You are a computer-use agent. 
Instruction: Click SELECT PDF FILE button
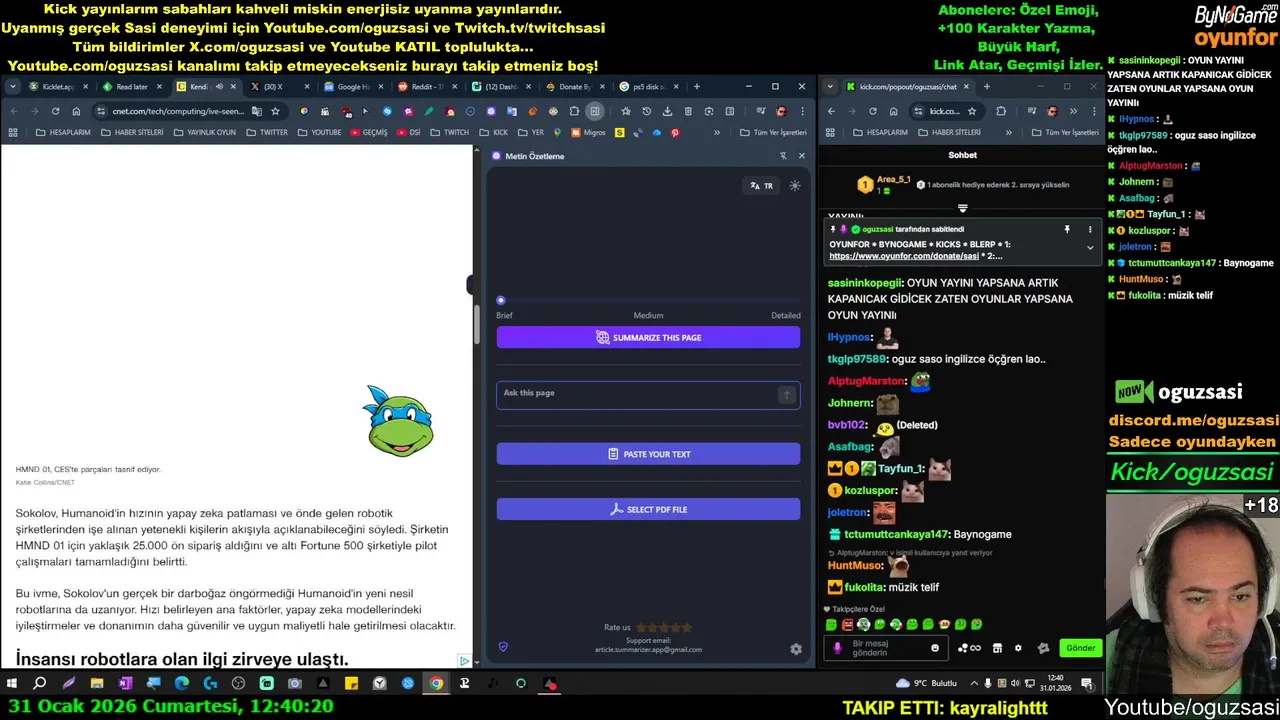coord(648,509)
